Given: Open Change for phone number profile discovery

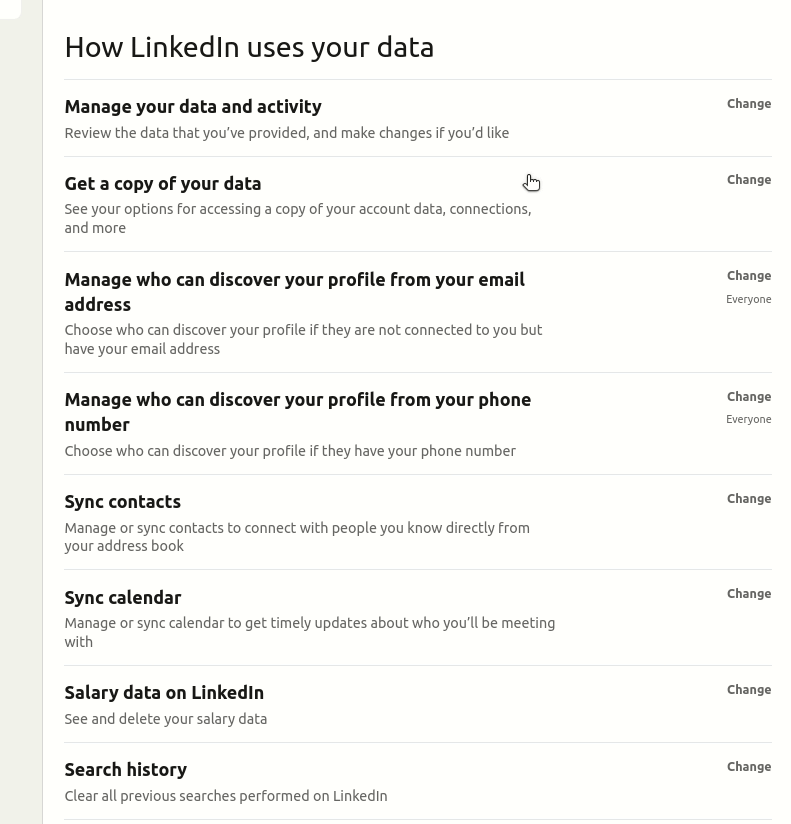Looking at the screenshot, I should point(748,397).
